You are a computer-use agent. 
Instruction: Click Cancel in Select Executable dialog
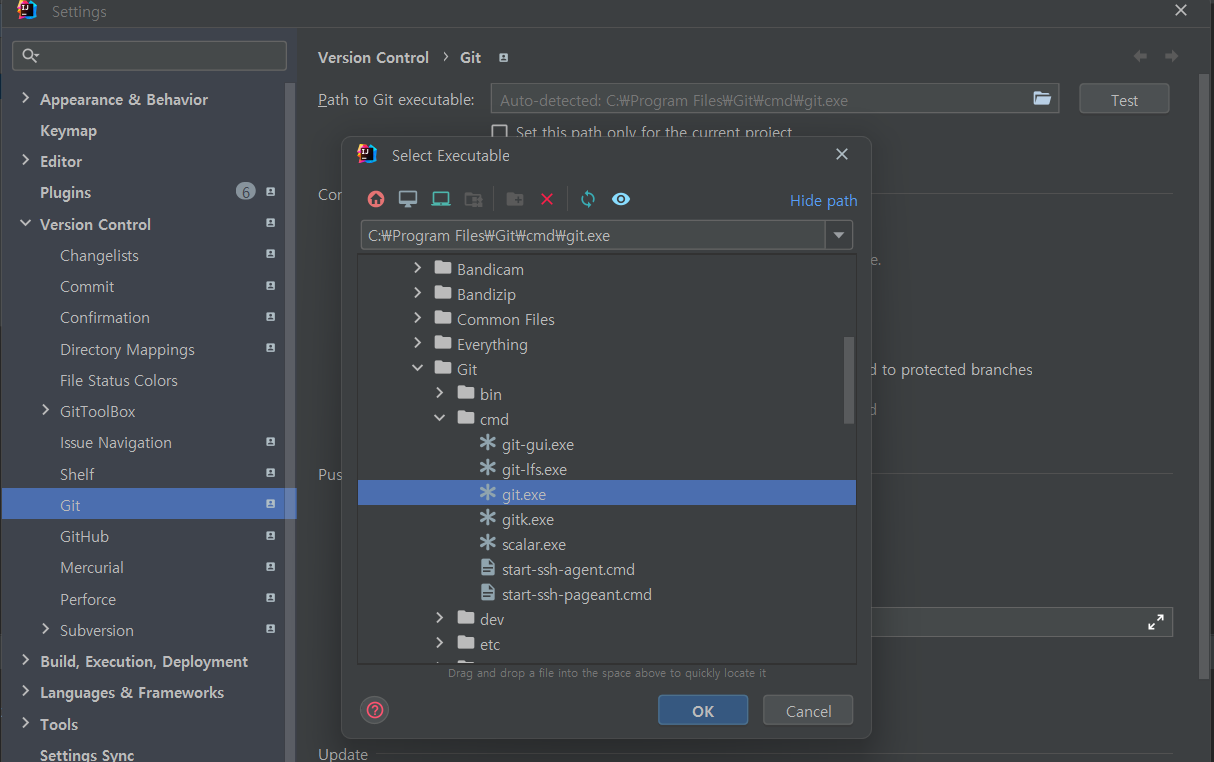[808, 711]
